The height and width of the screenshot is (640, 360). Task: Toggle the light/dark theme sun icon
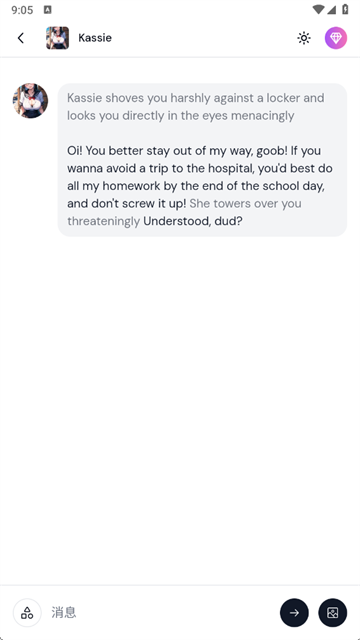(x=304, y=38)
